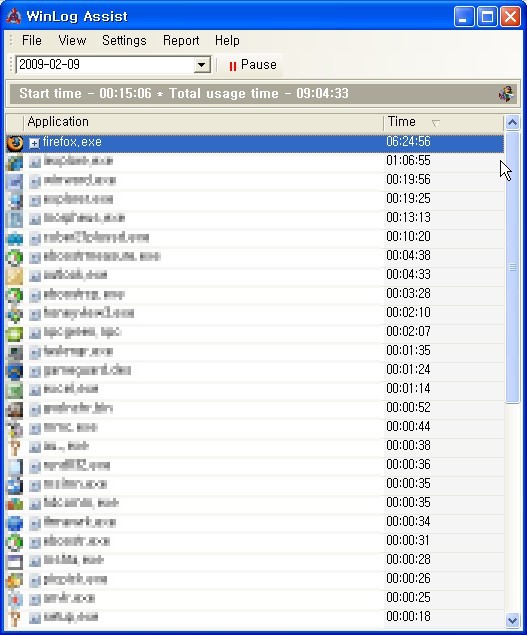Click the app icon in the 00:00:26 row
This screenshot has height=635, width=527.
click(x=15, y=580)
